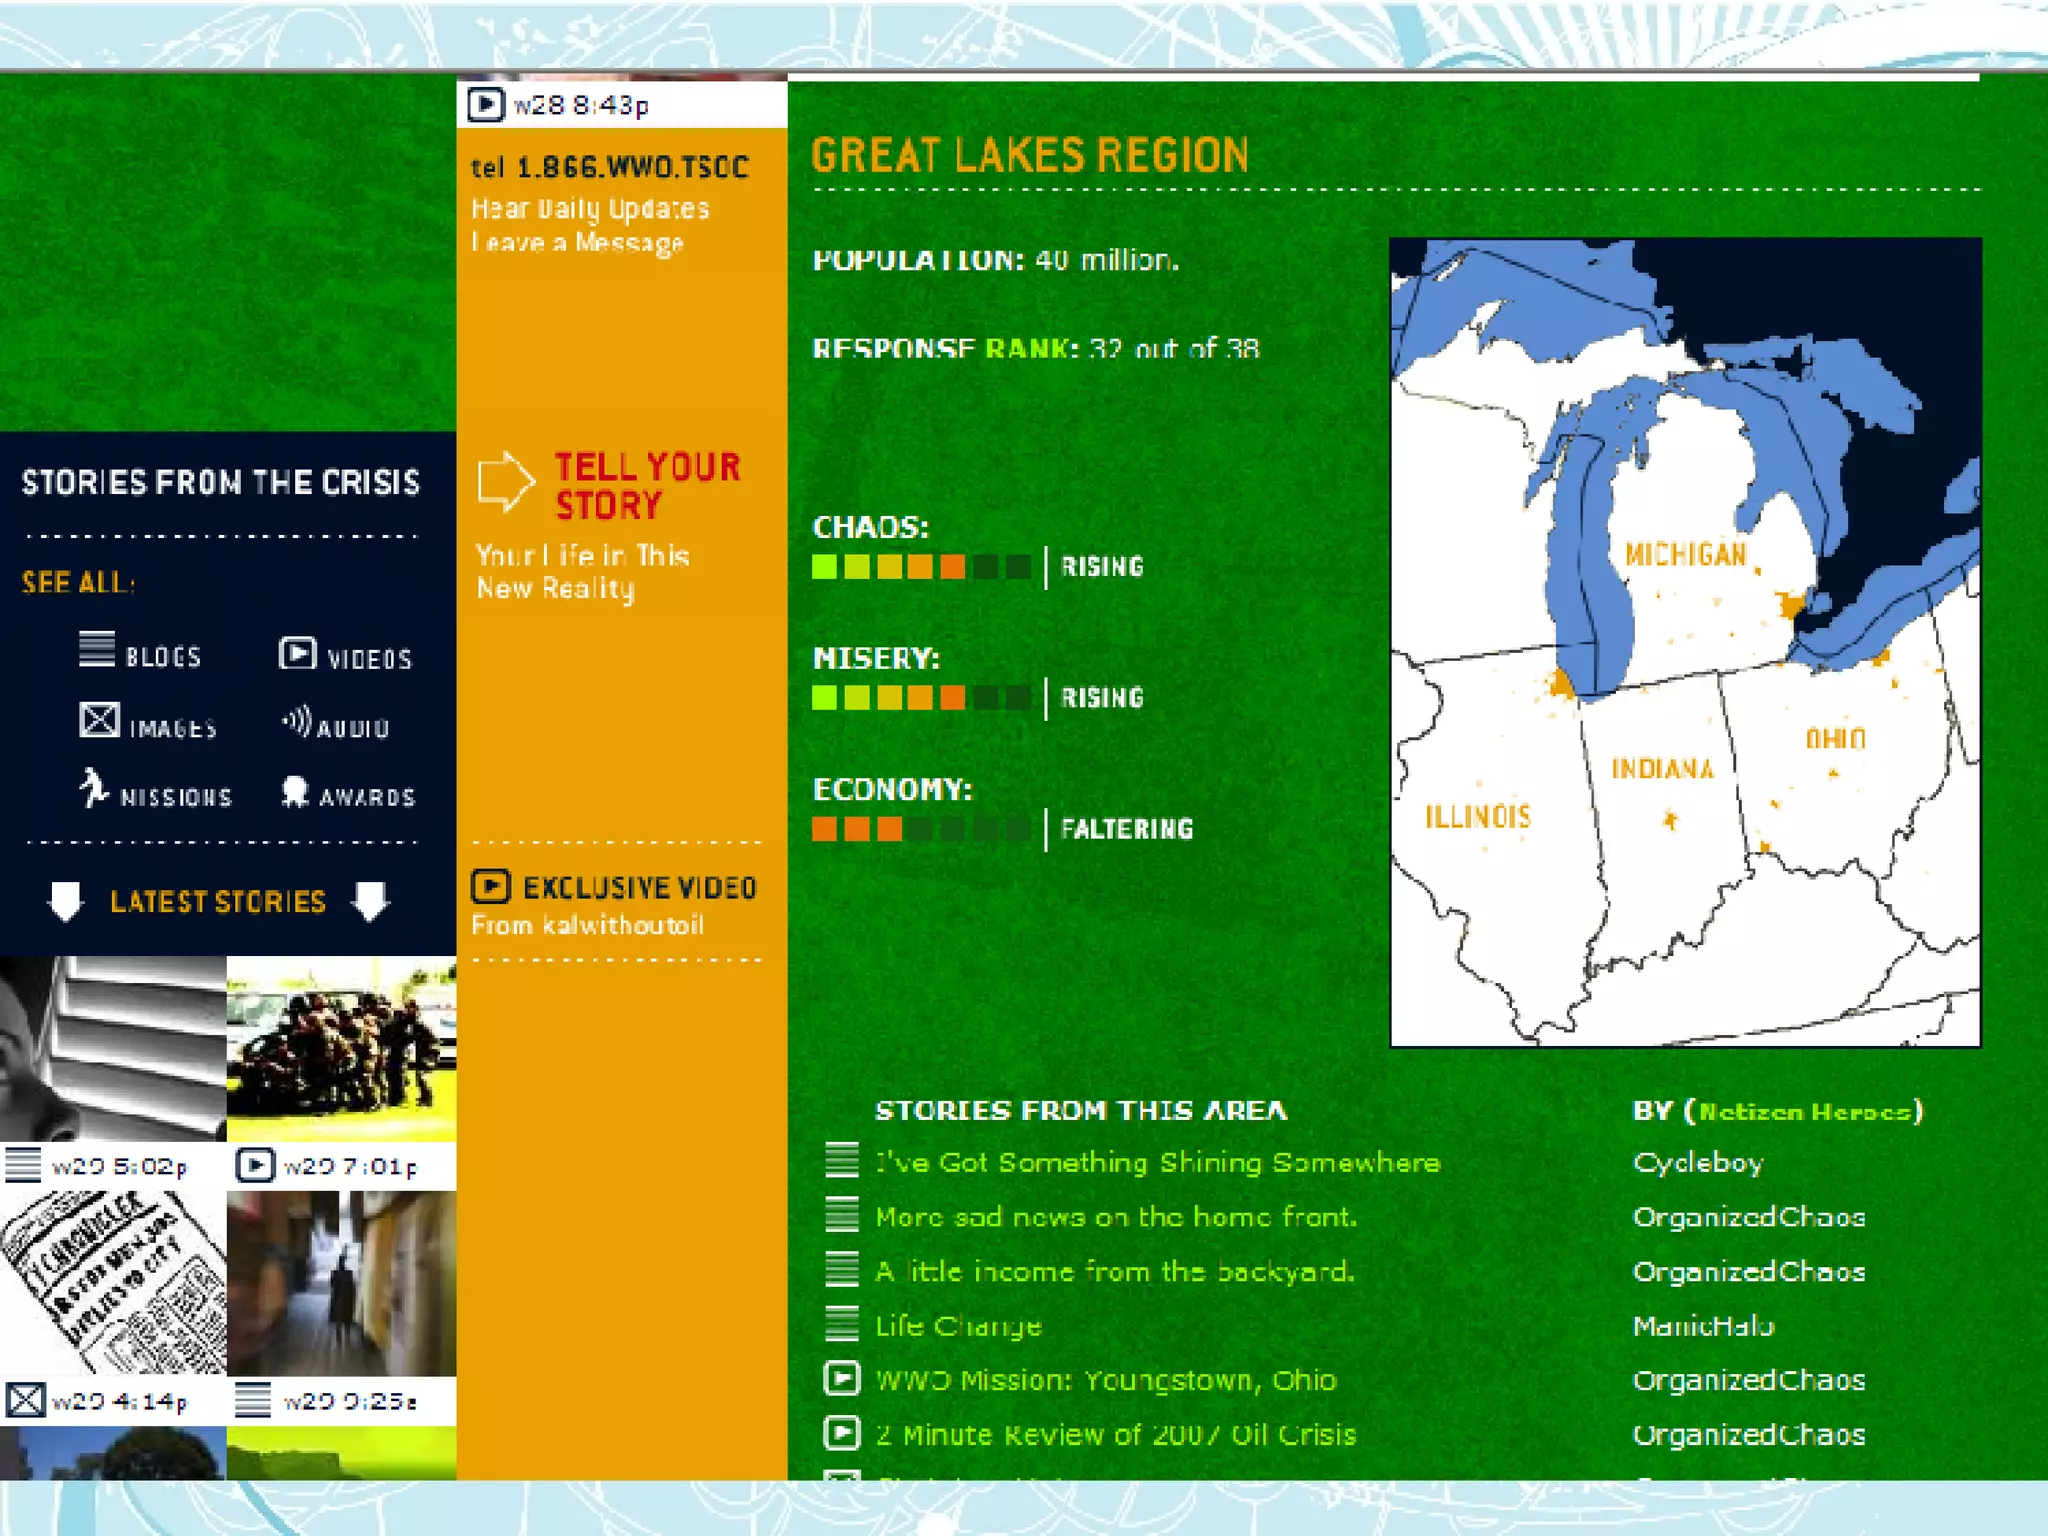Click down arrow left of Latest Stories

tap(66, 900)
